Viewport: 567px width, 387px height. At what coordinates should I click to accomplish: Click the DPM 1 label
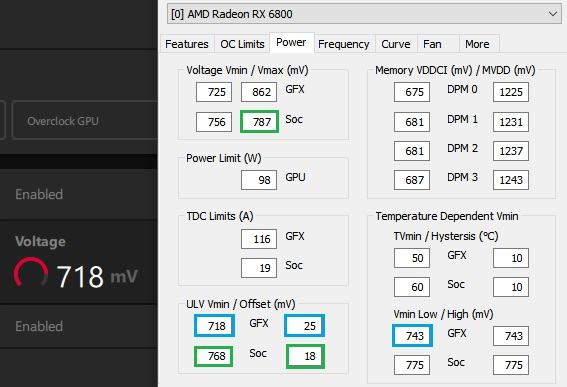462,119
